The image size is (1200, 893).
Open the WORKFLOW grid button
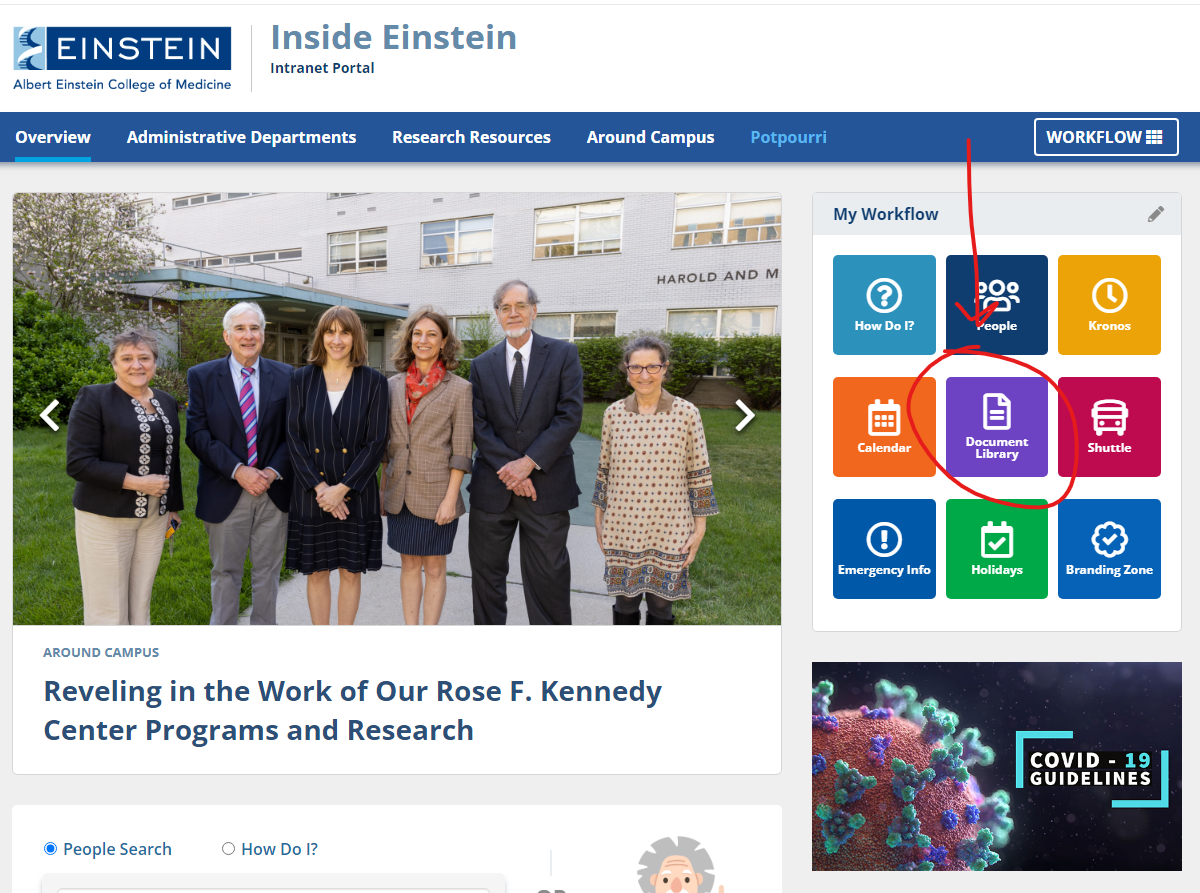[x=1106, y=136]
